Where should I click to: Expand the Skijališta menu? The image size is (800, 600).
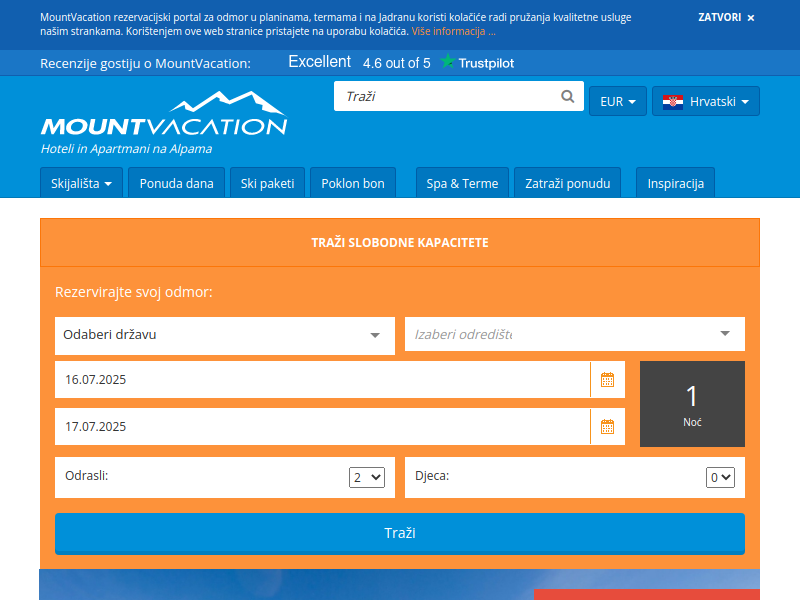click(x=81, y=183)
